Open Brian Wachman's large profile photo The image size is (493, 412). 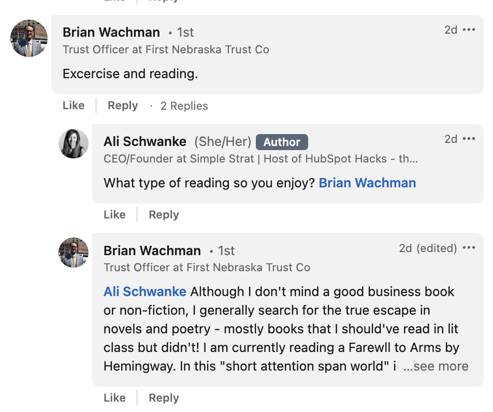click(29, 38)
